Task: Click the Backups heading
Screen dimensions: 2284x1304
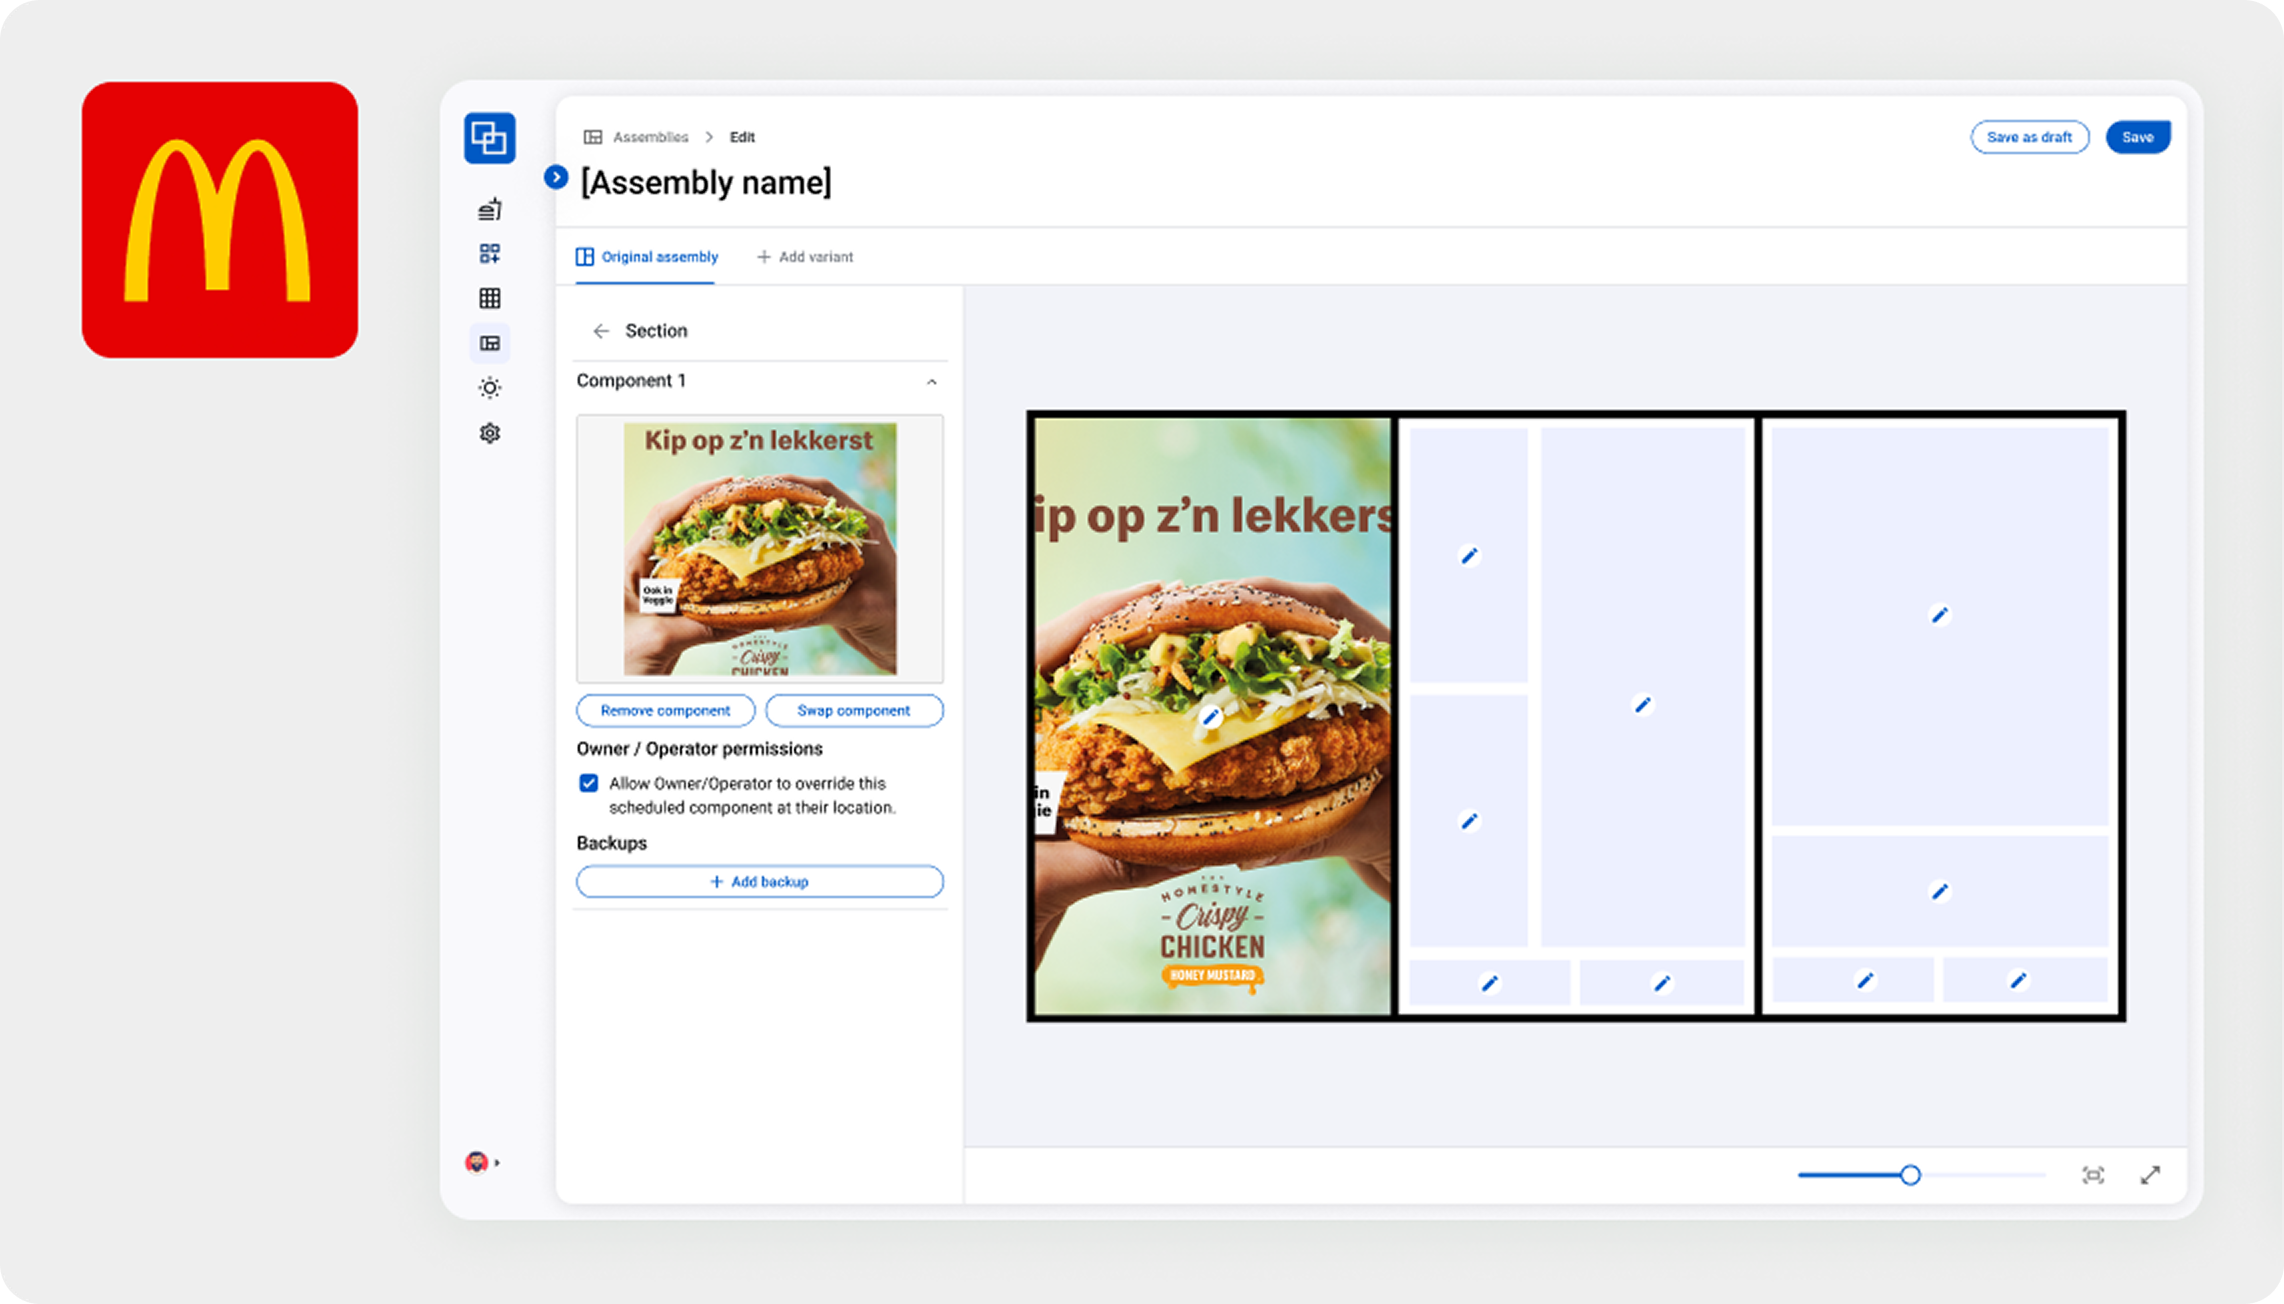Action: (612, 843)
